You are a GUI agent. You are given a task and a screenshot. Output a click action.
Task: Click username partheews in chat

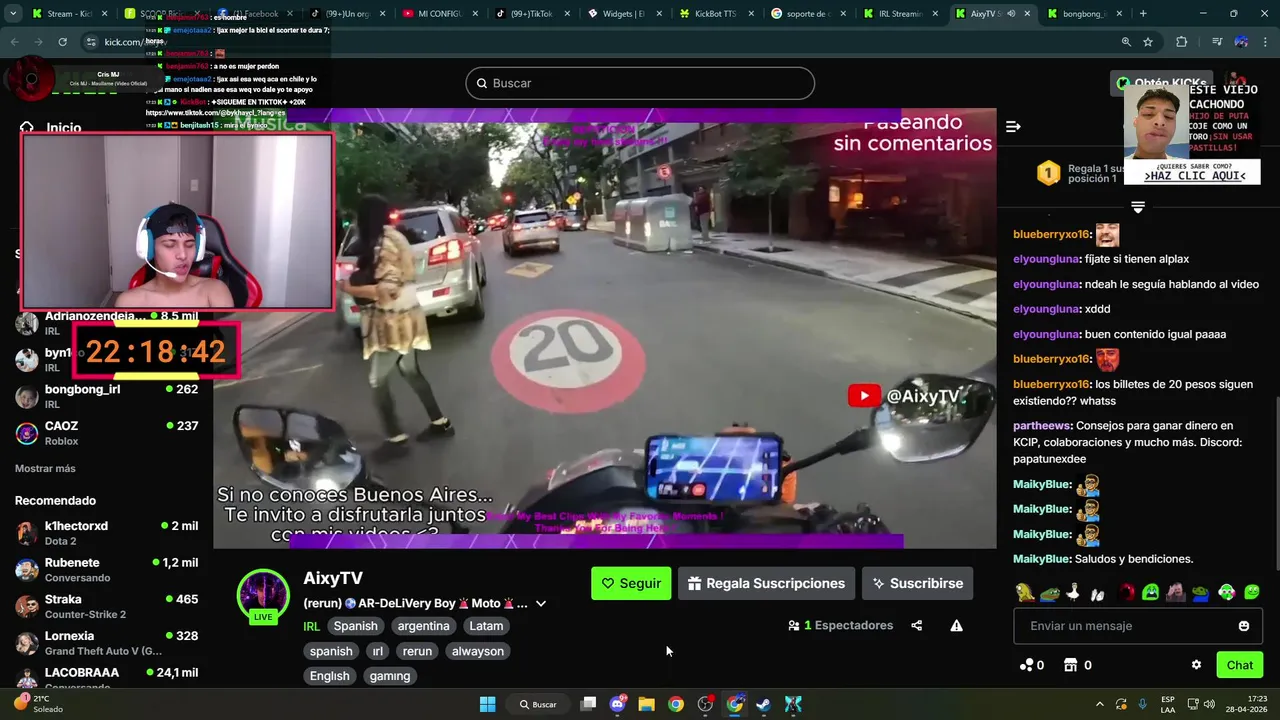click(x=1042, y=425)
